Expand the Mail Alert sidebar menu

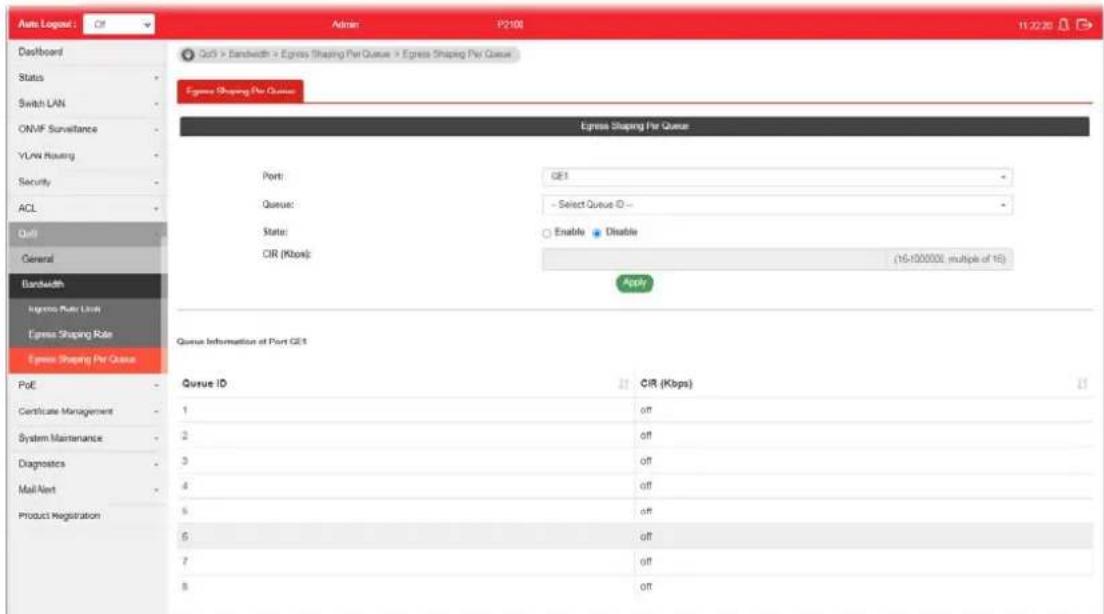[x=87, y=489]
